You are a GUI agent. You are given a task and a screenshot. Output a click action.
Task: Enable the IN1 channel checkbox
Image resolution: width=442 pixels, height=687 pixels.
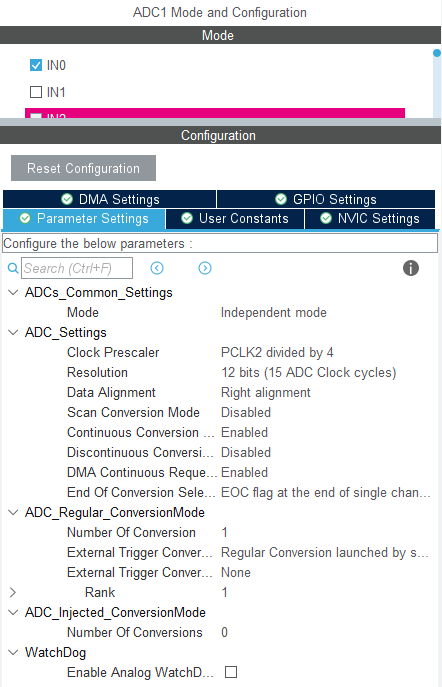pos(35,92)
